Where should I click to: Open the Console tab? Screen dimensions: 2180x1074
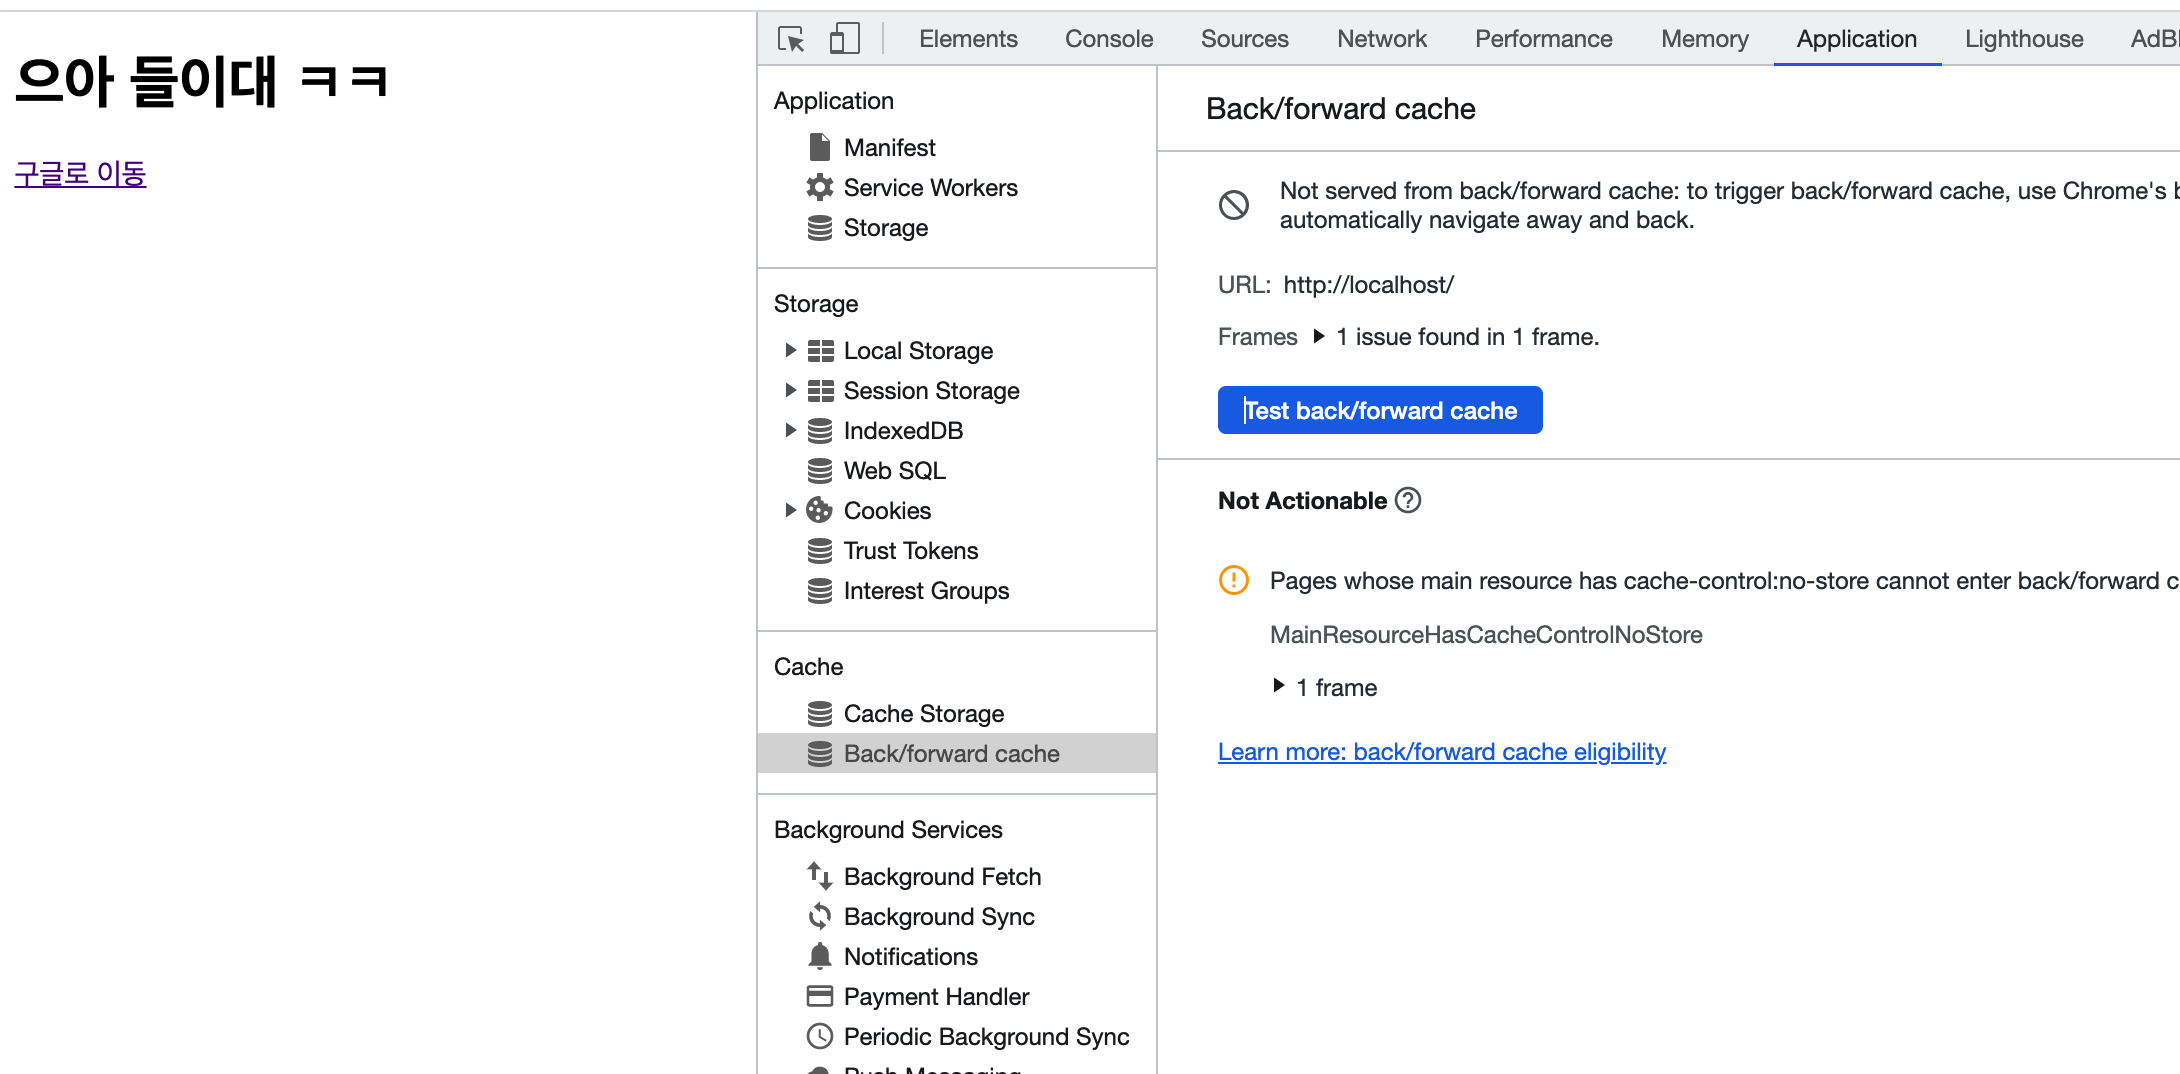(x=1108, y=39)
